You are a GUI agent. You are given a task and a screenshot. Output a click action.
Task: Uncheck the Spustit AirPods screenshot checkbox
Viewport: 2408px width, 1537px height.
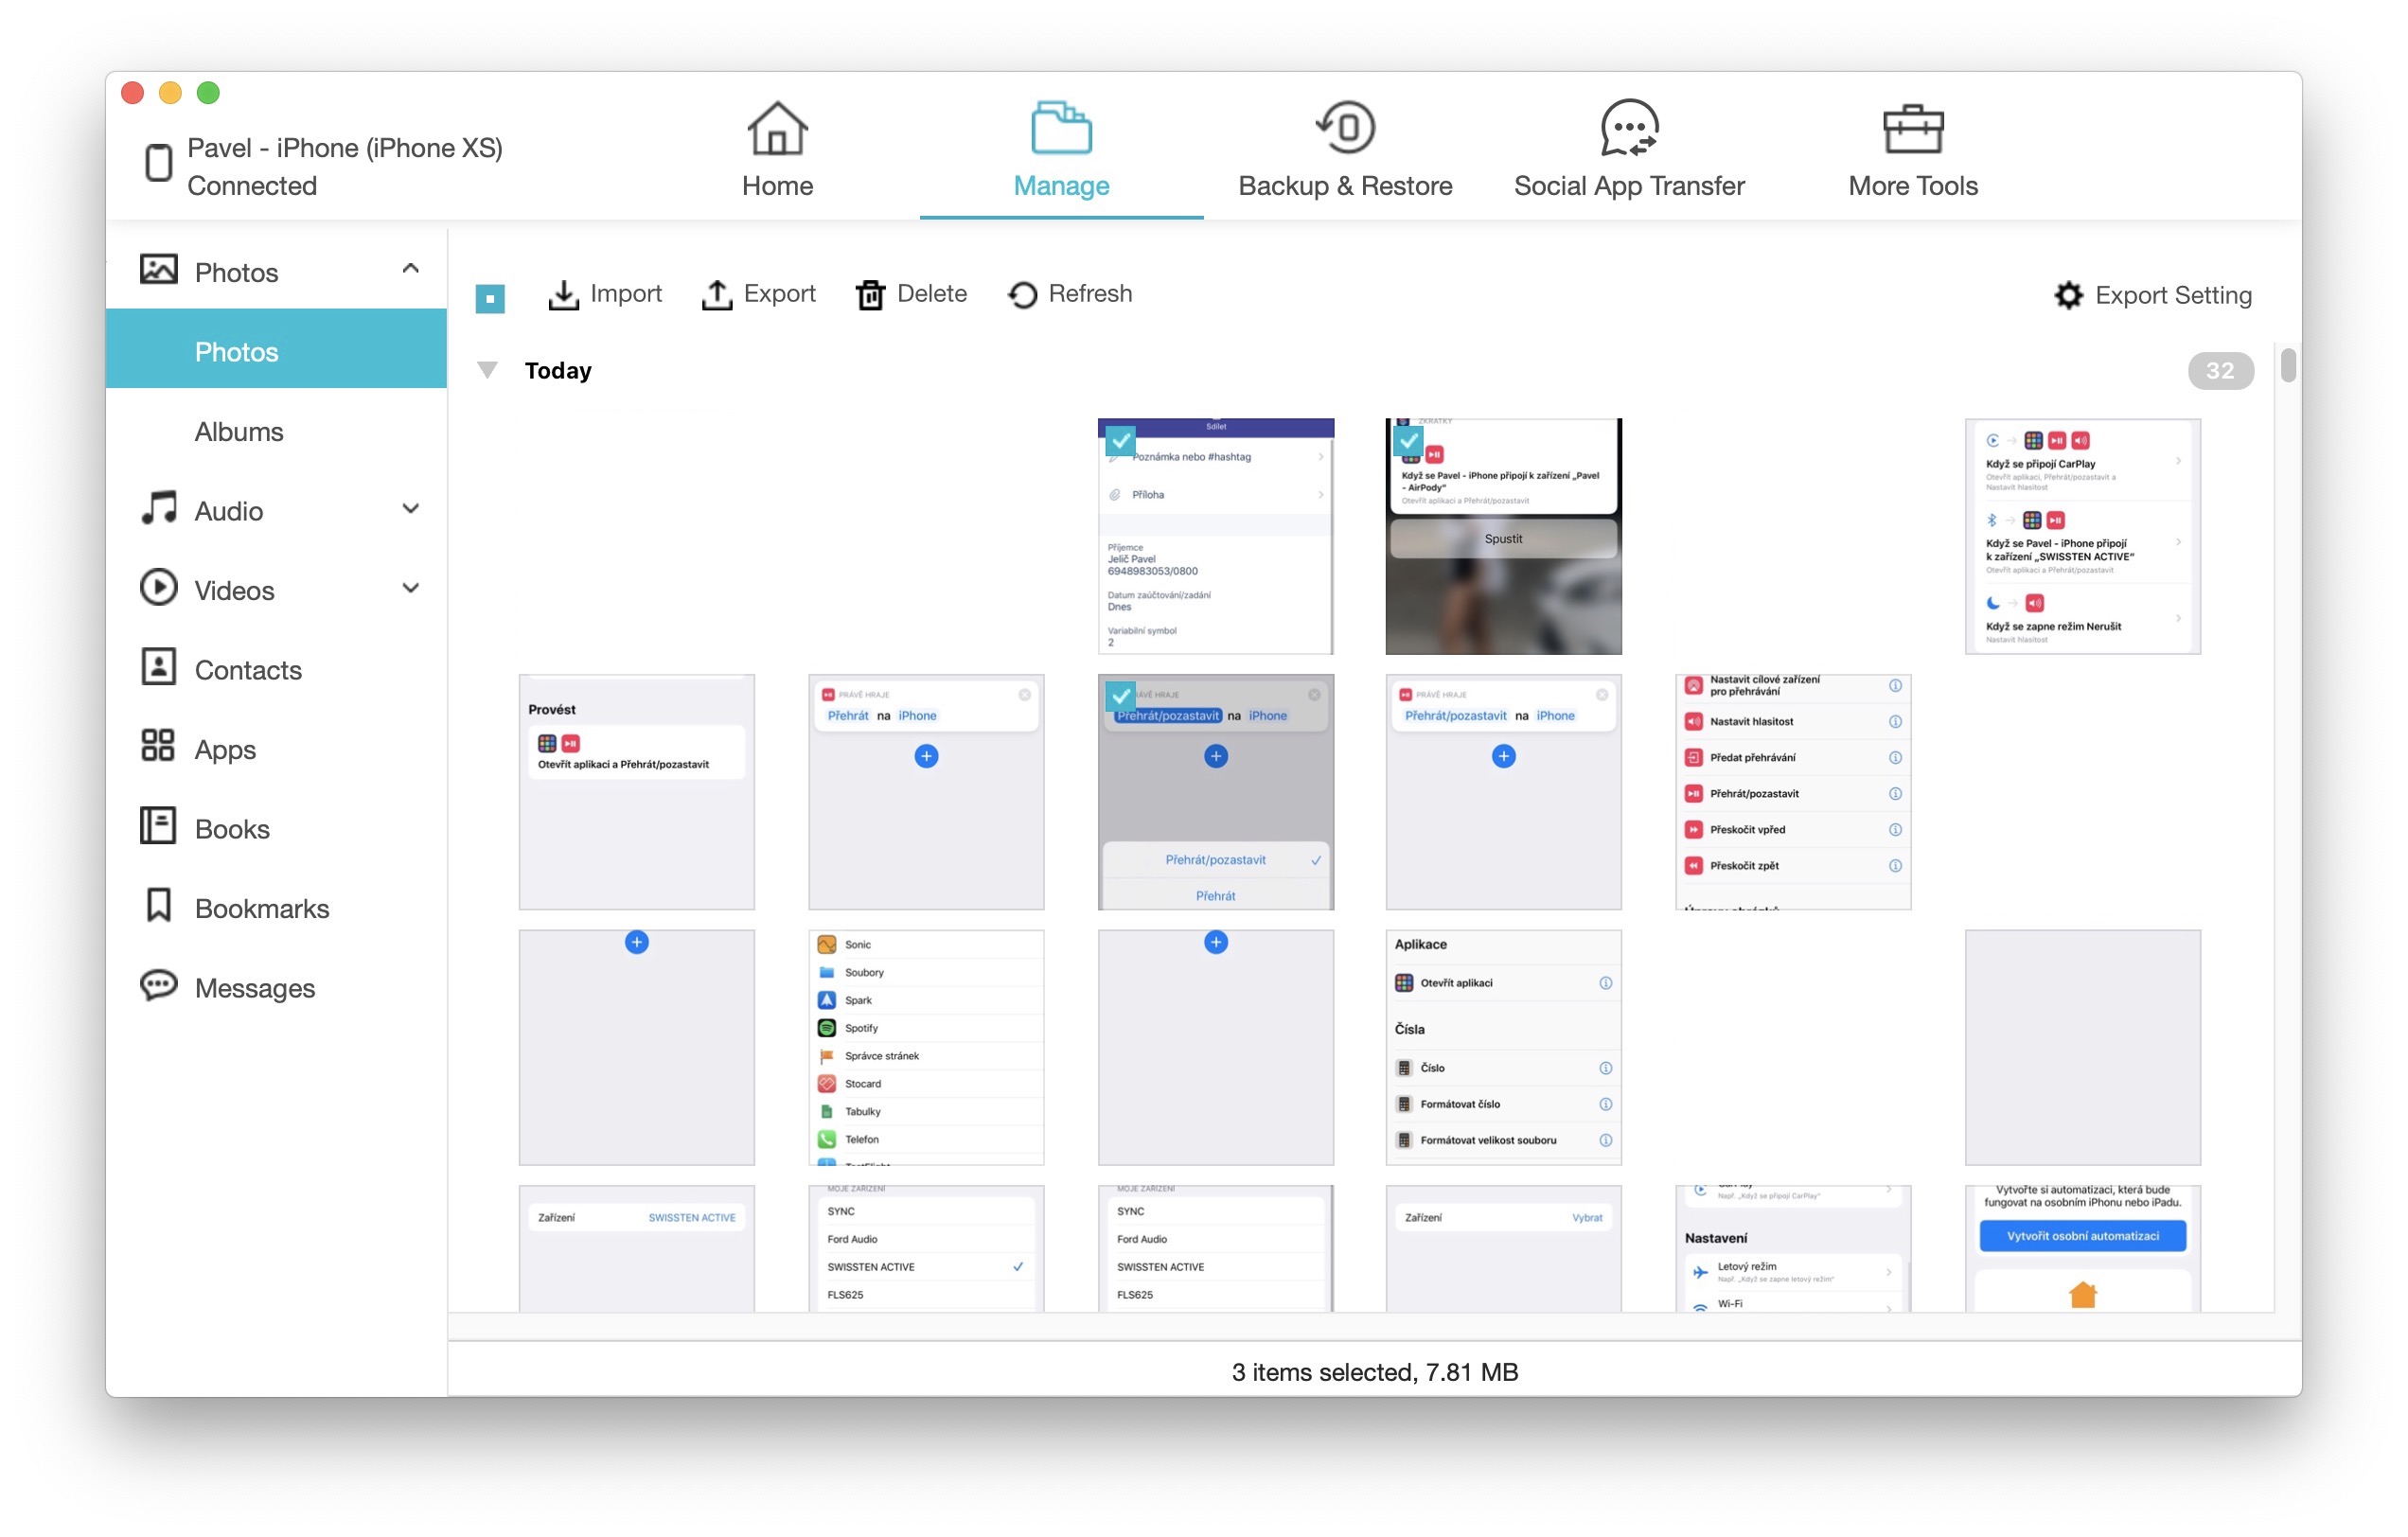pos(1408,440)
